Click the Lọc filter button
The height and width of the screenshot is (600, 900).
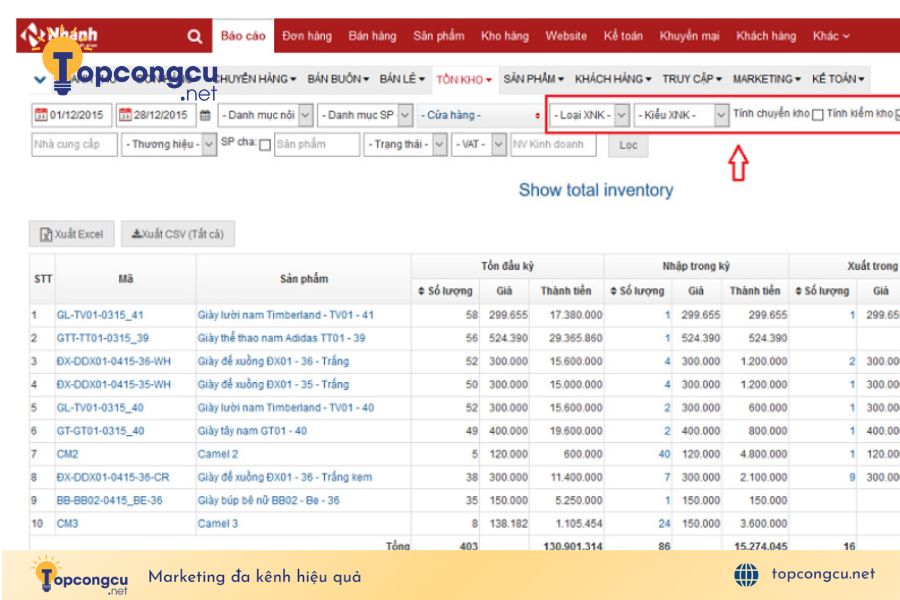[x=628, y=145]
